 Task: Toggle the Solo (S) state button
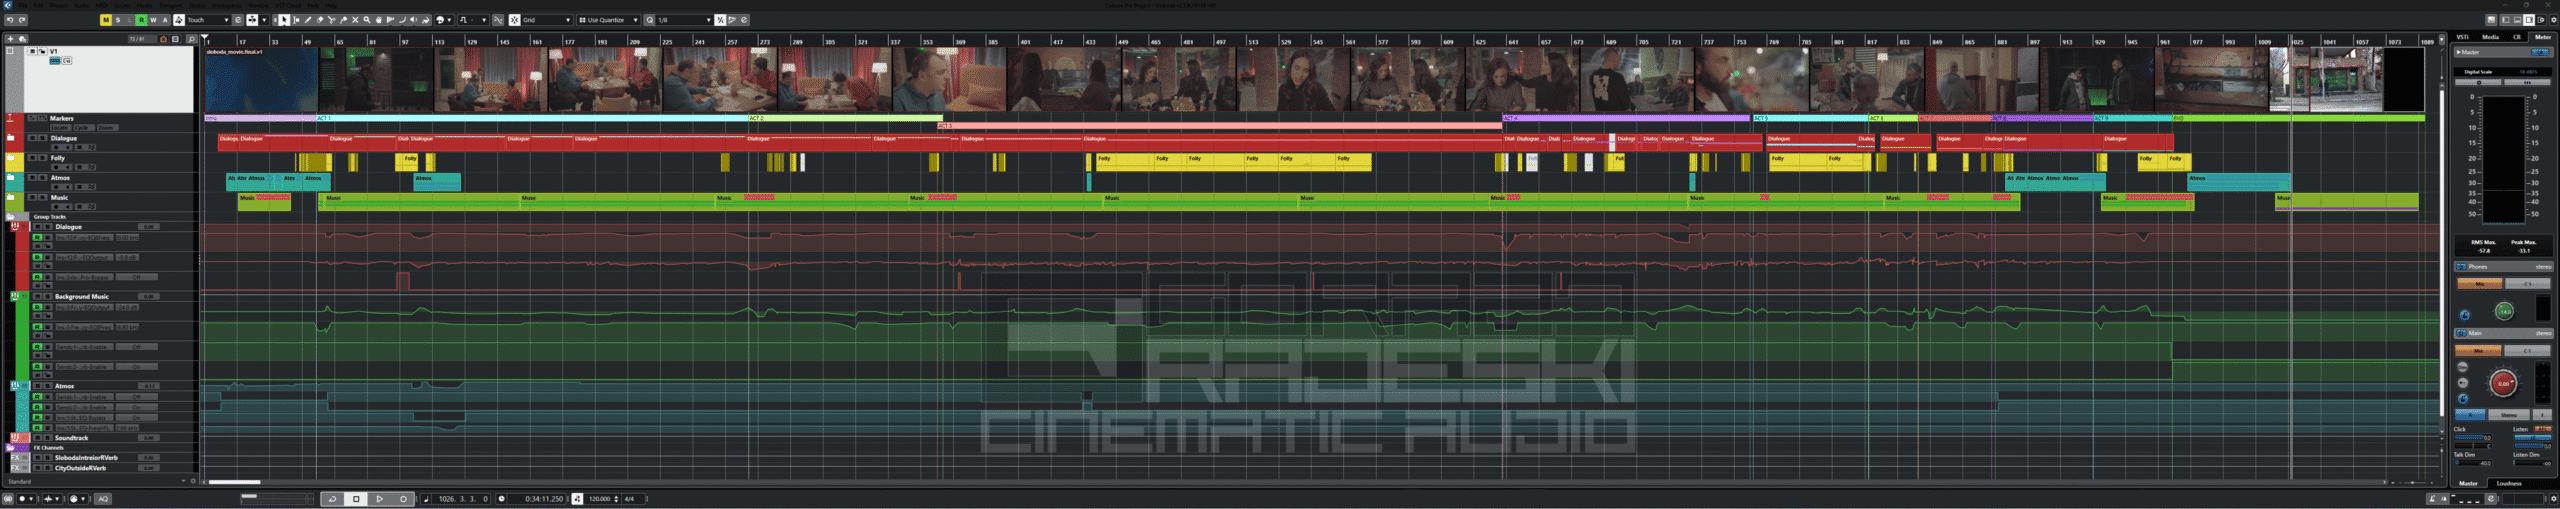coord(118,20)
